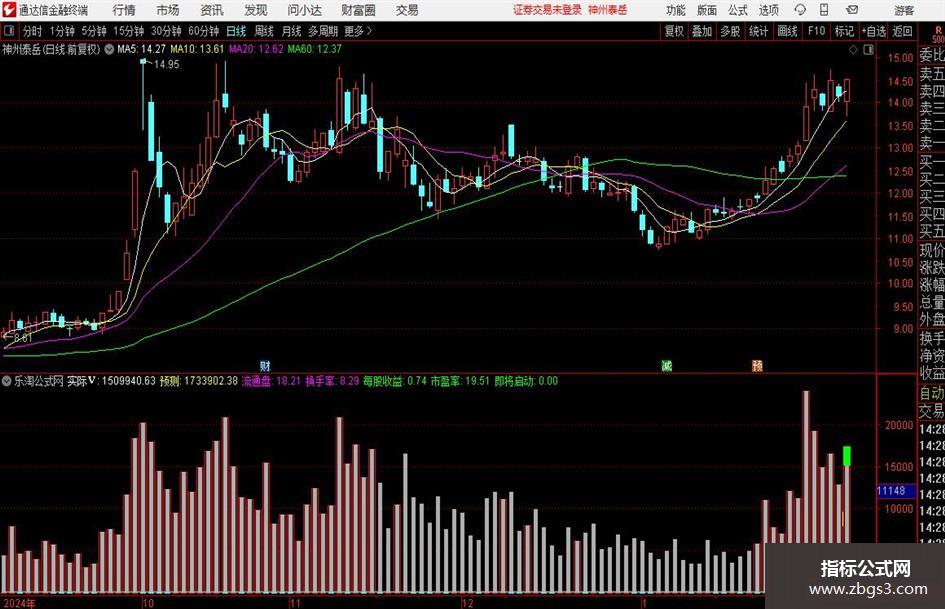Open the 行情 menu
Screen dimensions: 945x609
coord(124,10)
